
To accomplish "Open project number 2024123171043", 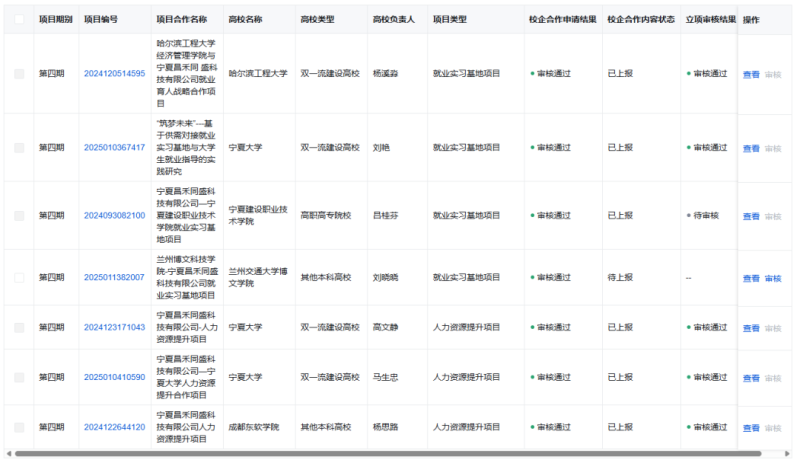I will (x=114, y=328).
